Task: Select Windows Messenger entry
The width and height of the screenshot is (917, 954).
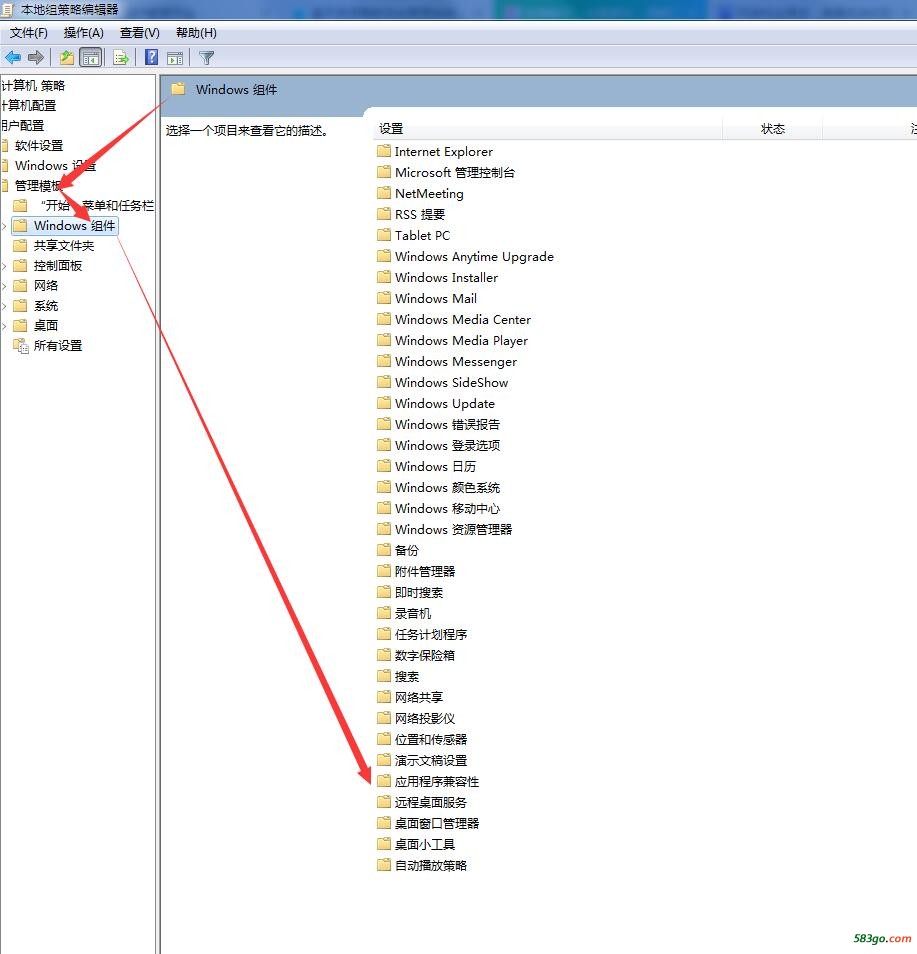Action: coord(456,361)
